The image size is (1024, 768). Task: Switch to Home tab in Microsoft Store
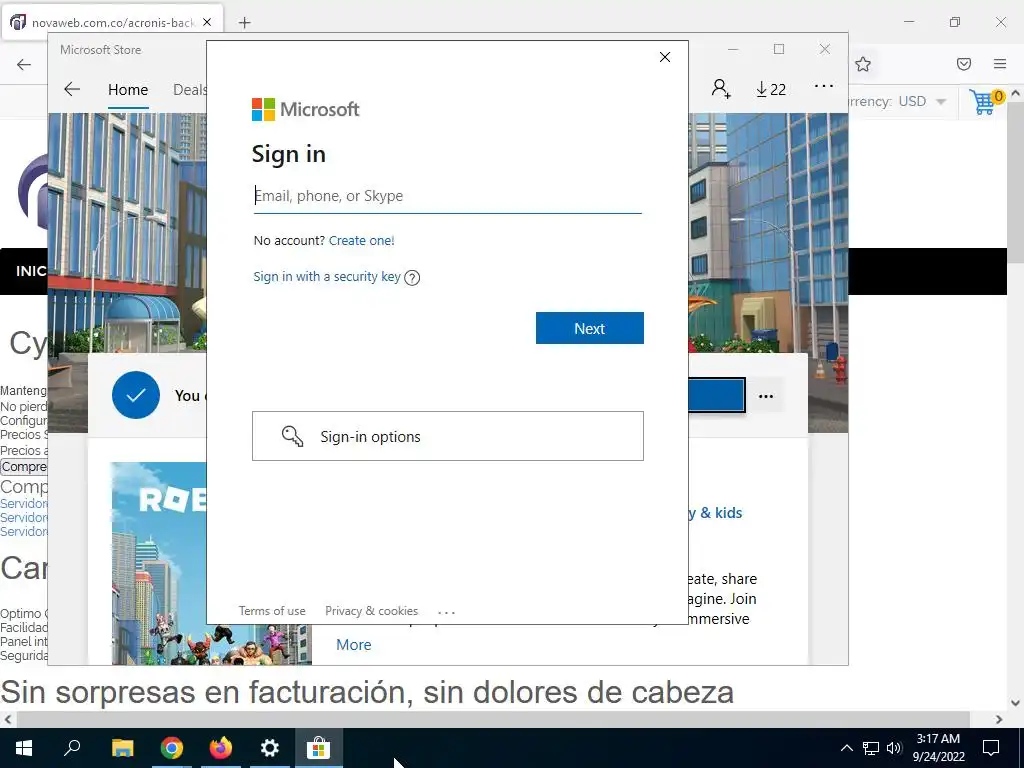(x=128, y=89)
